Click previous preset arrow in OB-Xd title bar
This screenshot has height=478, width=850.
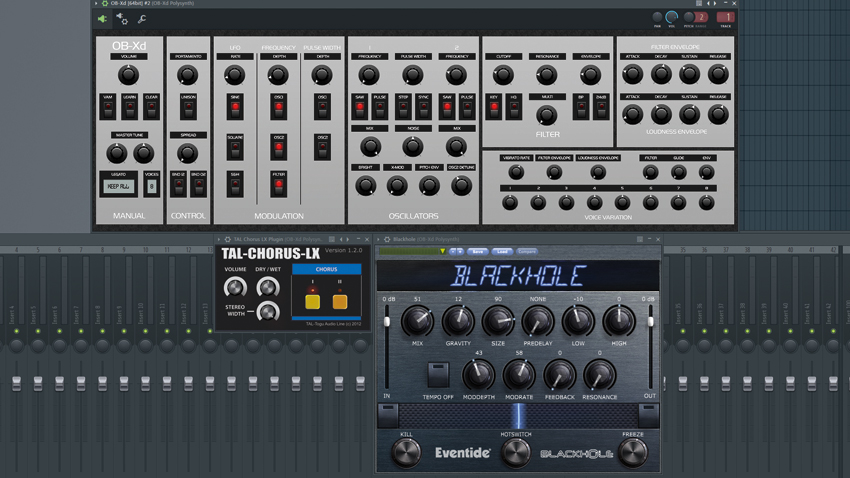708,3
